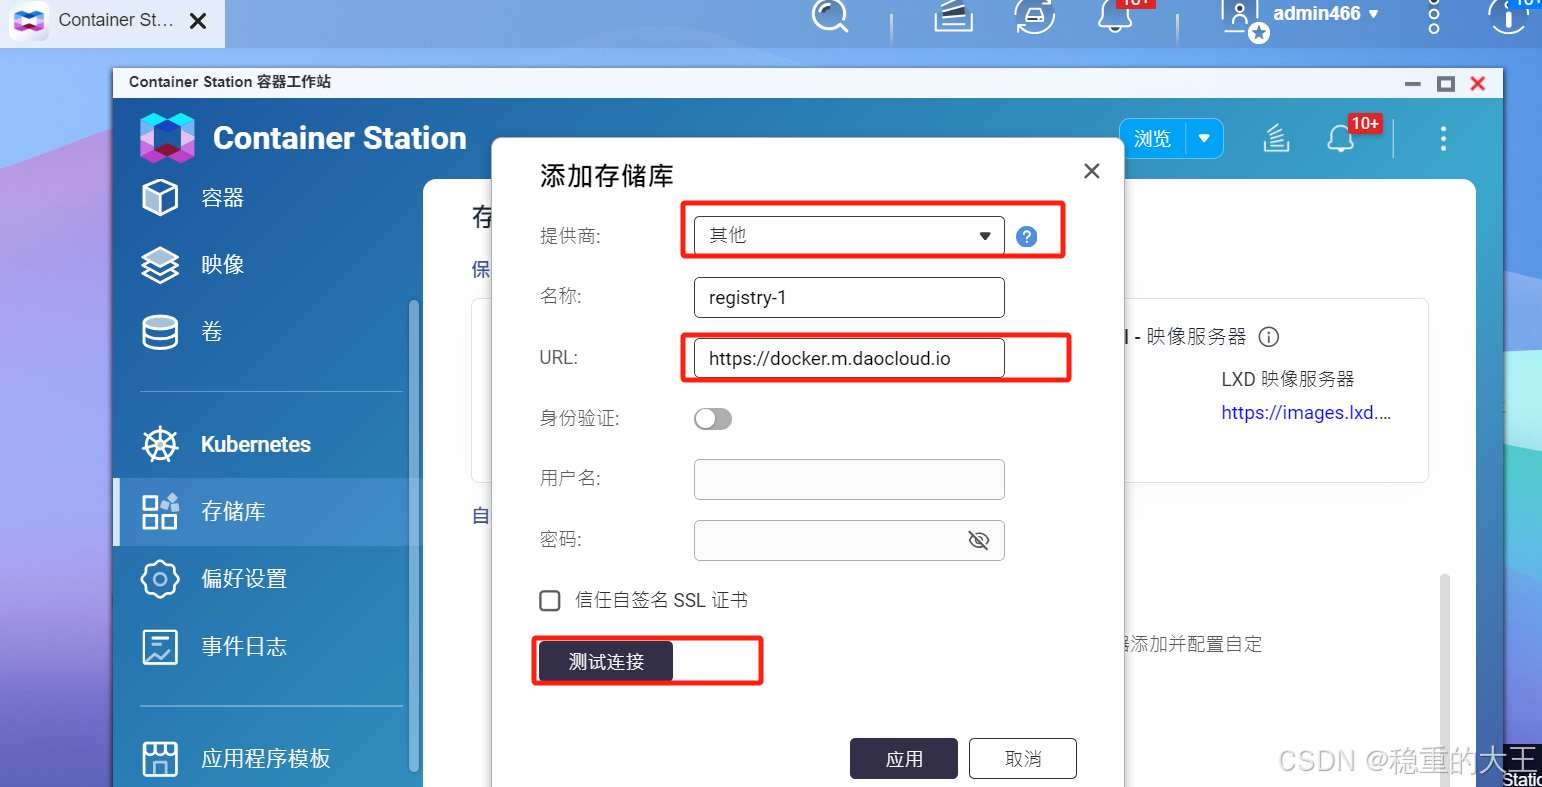Click the 用户名 username field
This screenshot has width=1542, height=787.
849,480
